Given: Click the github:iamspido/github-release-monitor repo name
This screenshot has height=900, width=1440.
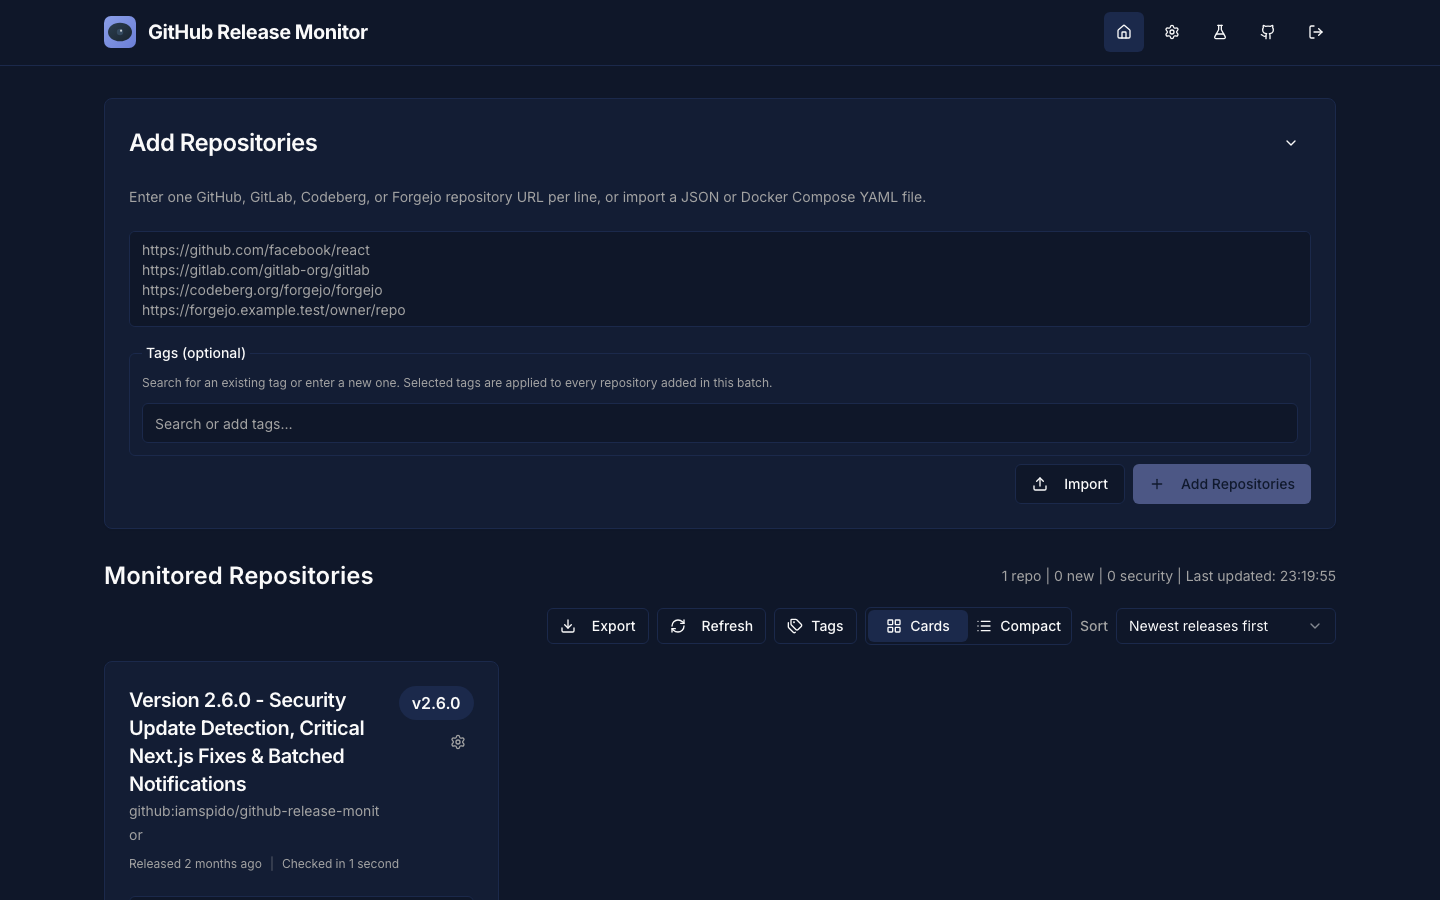Looking at the screenshot, I should click(x=254, y=823).
